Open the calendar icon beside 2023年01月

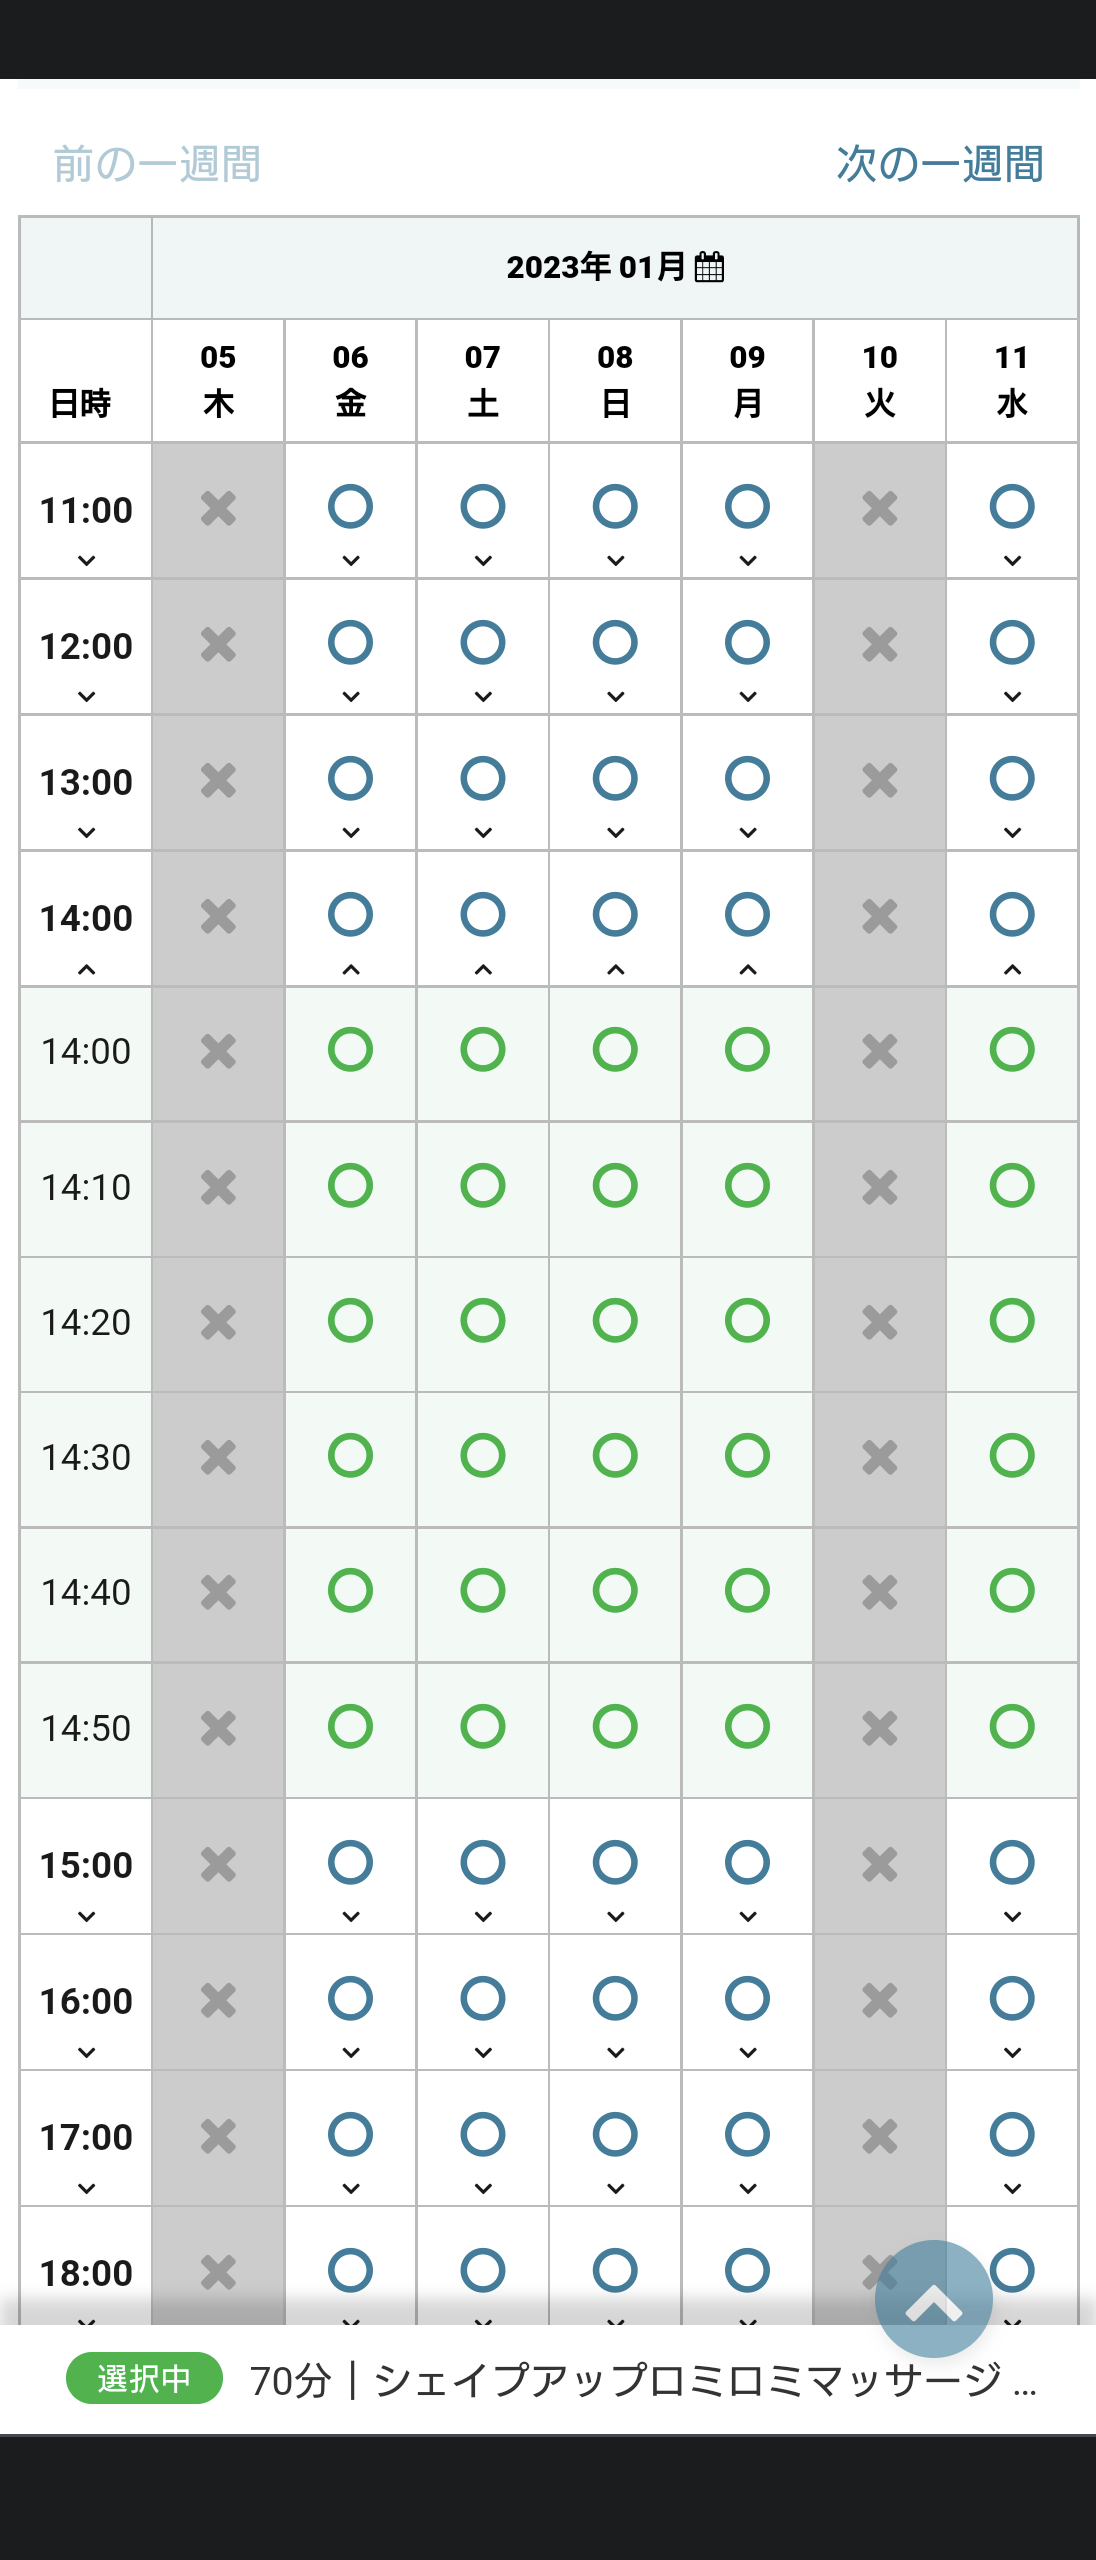[x=709, y=267]
